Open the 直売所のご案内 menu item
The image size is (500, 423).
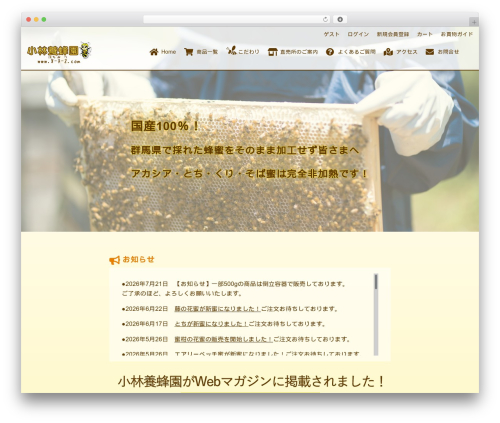[293, 52]
